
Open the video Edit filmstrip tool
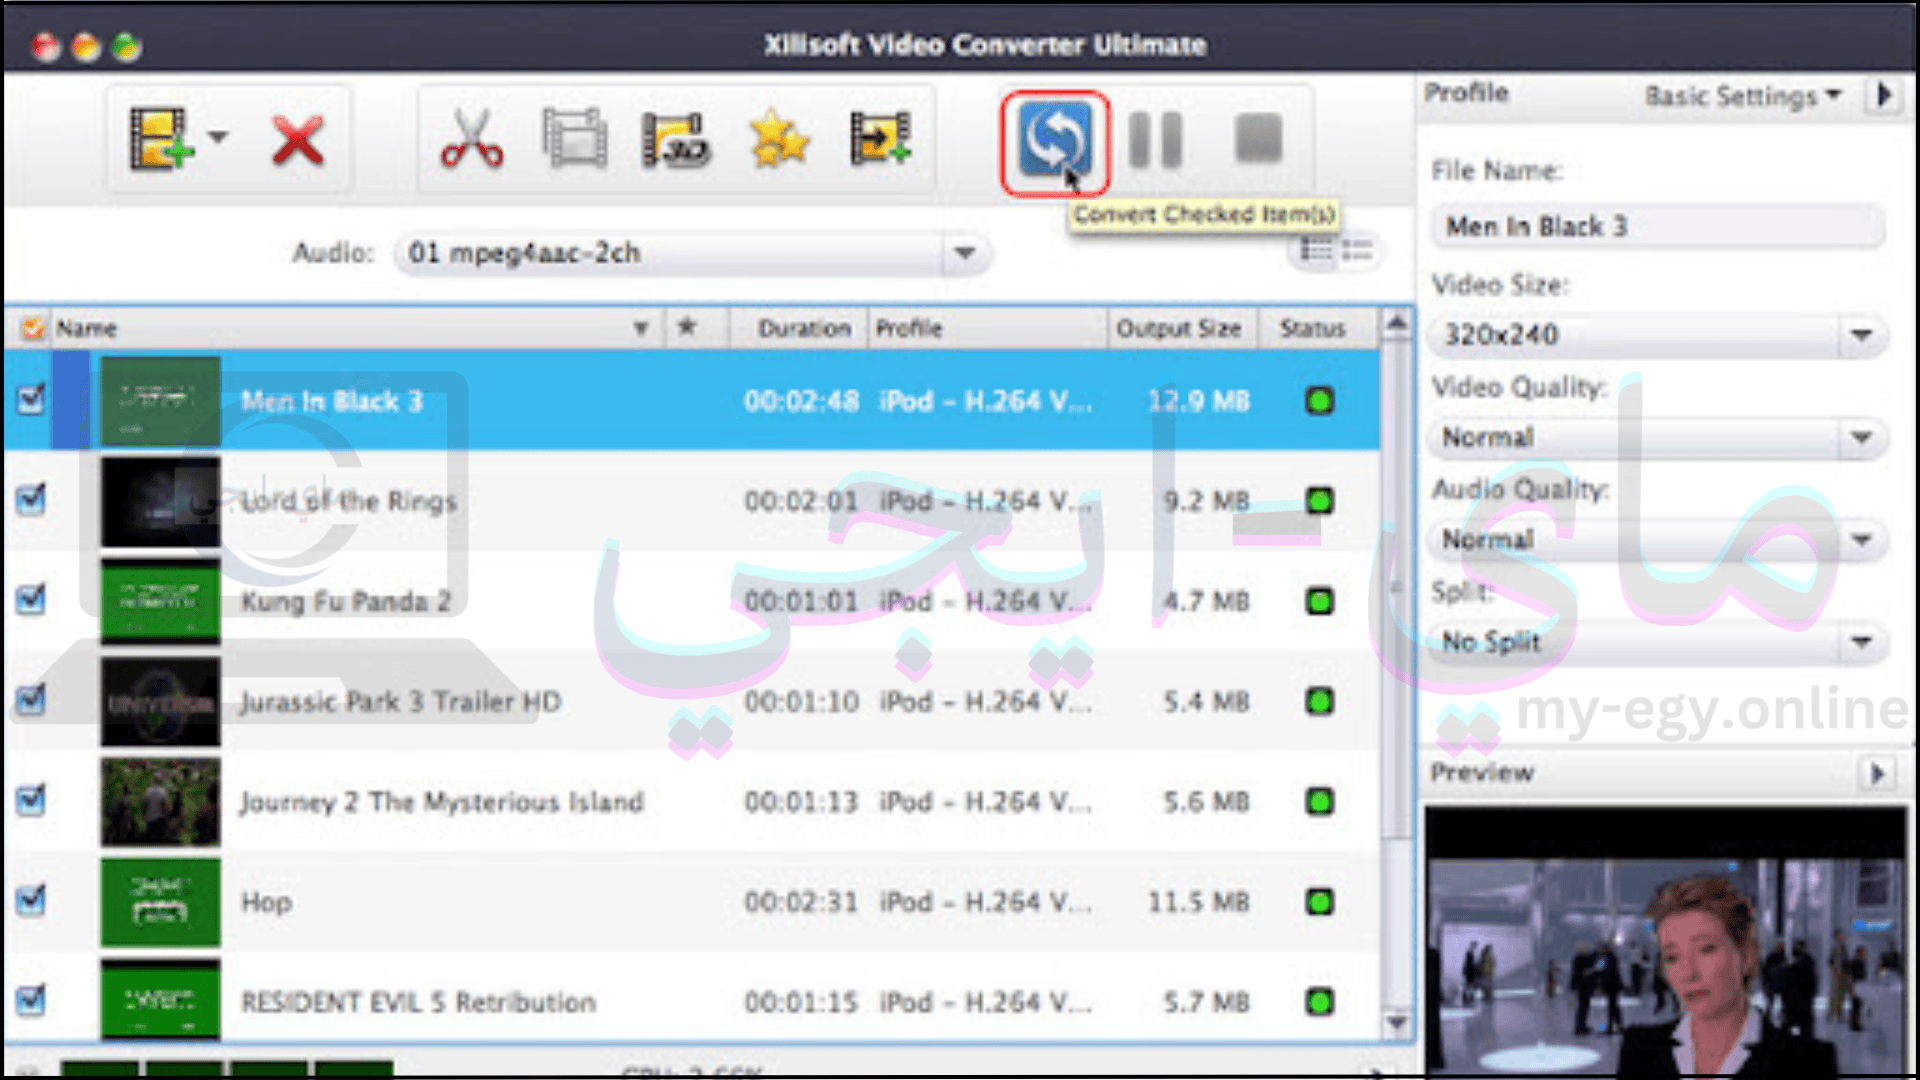[574, 139]
